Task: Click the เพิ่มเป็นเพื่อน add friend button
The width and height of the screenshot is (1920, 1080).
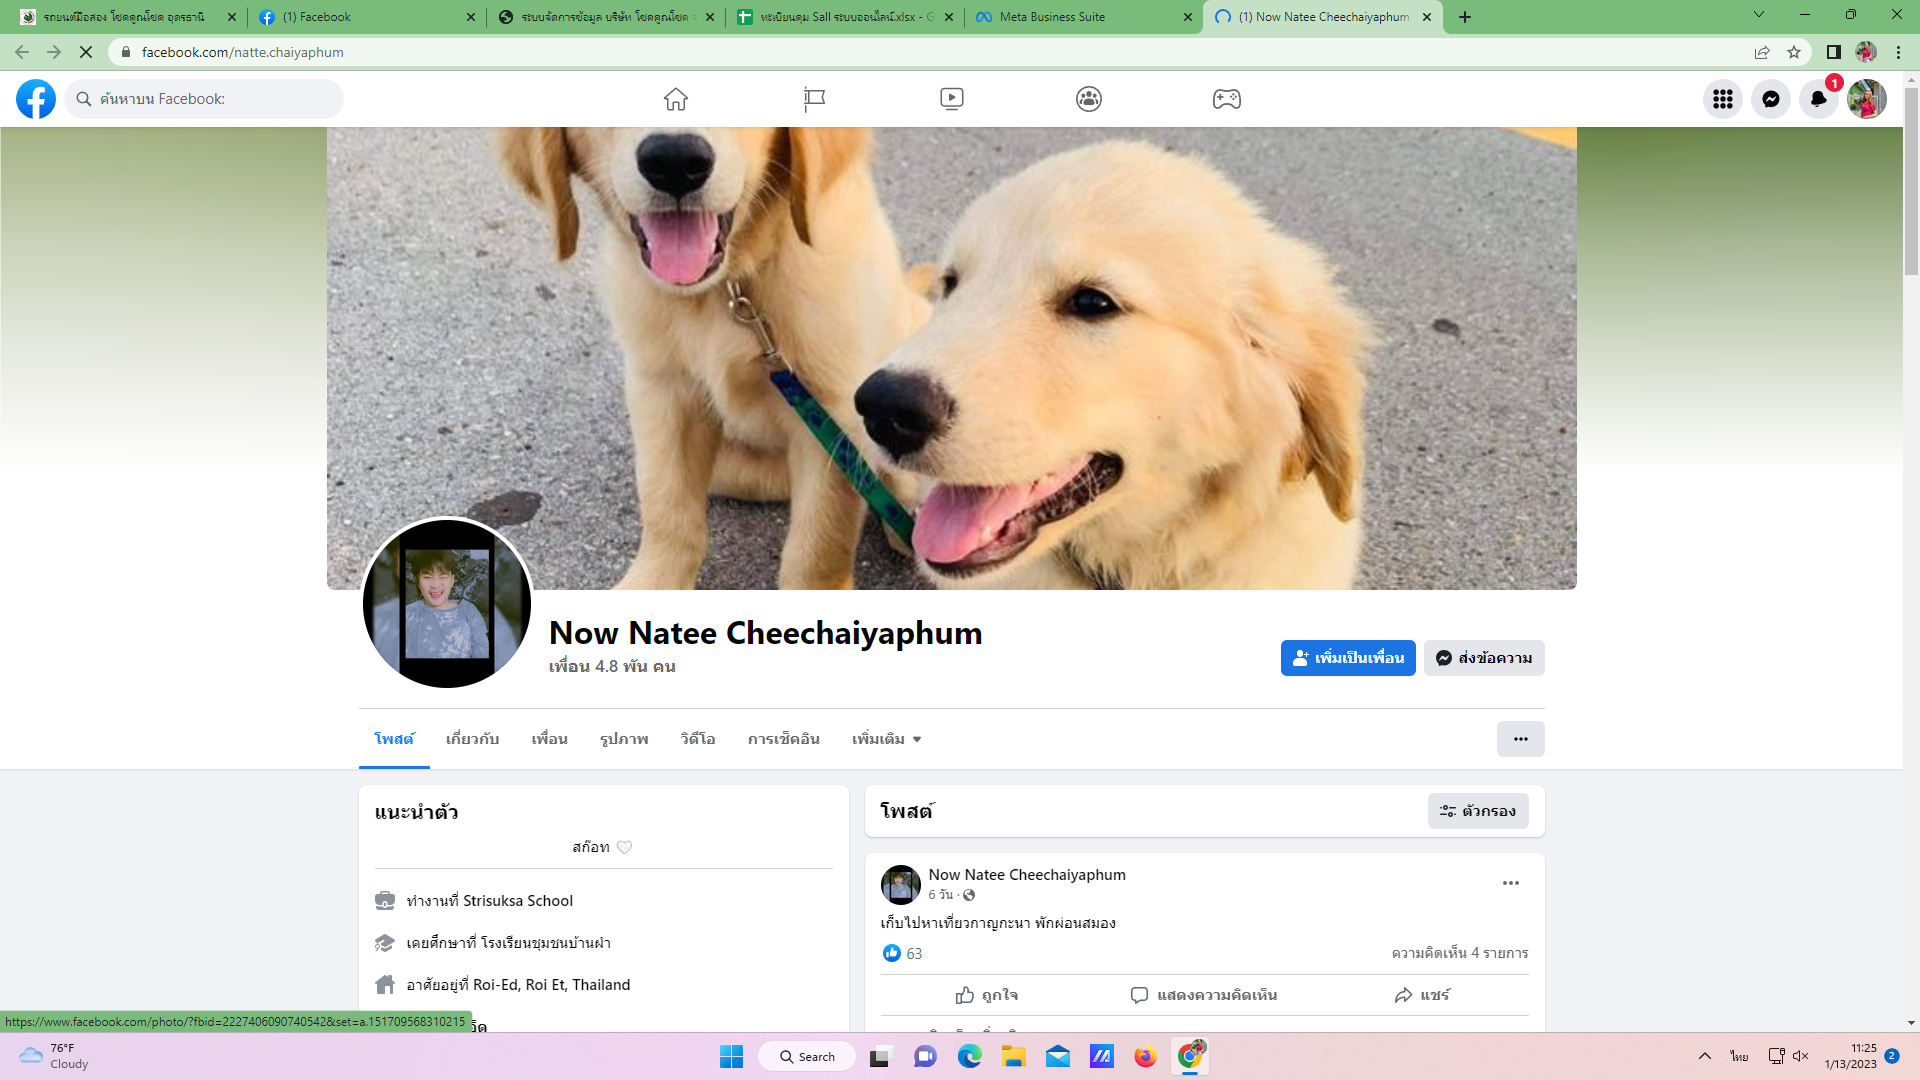Action: (x=1347, y=658)
